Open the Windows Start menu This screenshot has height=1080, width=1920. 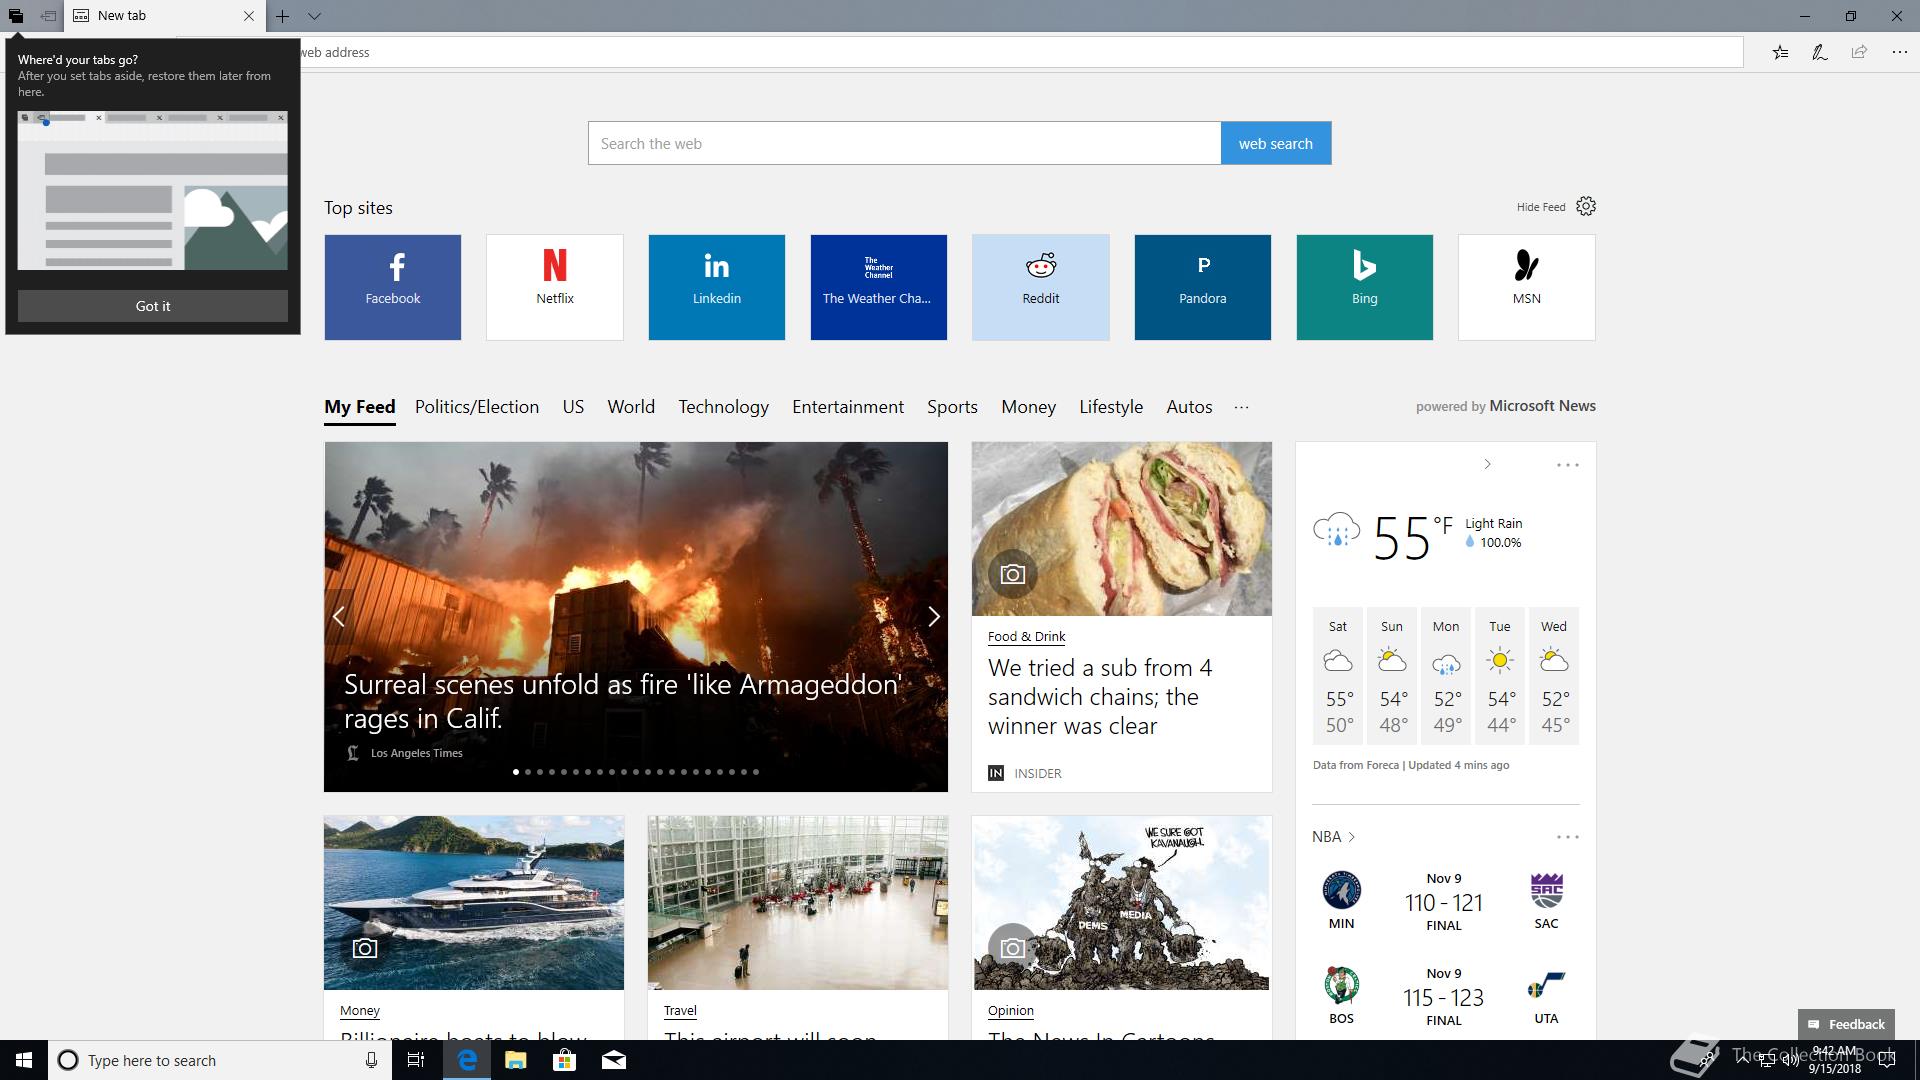(x=24, y=1060)
